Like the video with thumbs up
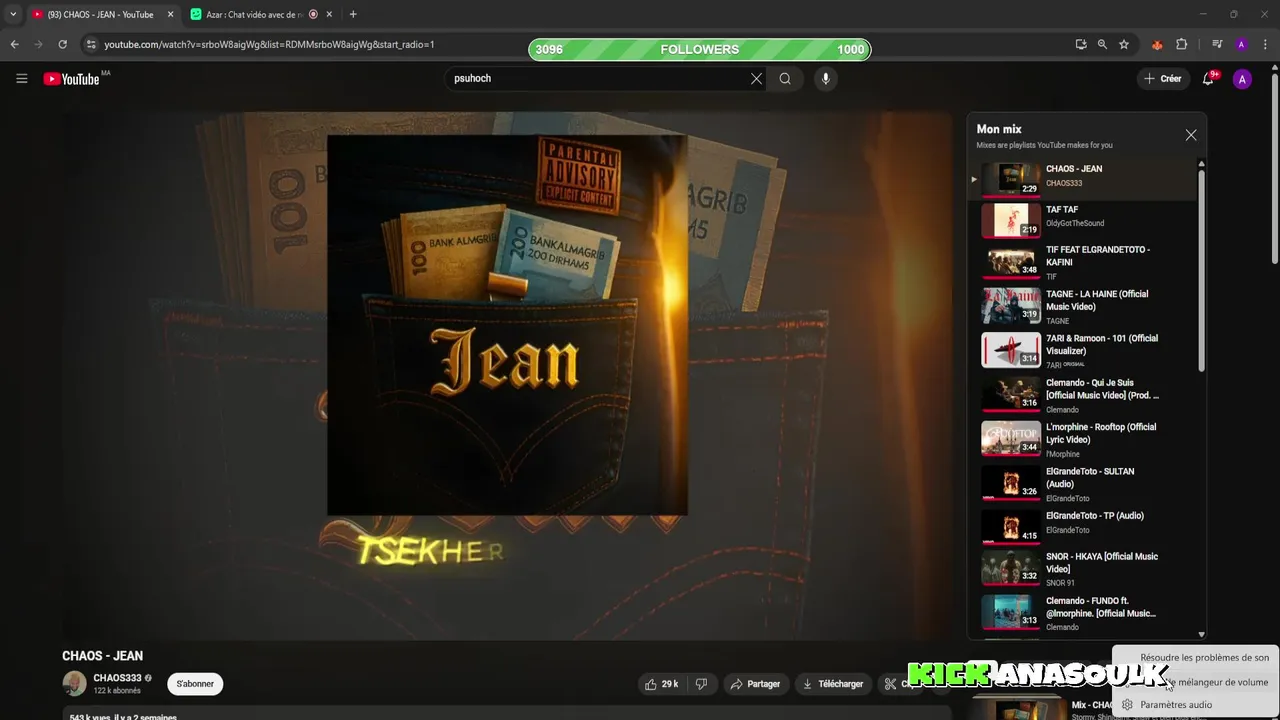The height and width of the screenshot is (720, 1280). 661,684
